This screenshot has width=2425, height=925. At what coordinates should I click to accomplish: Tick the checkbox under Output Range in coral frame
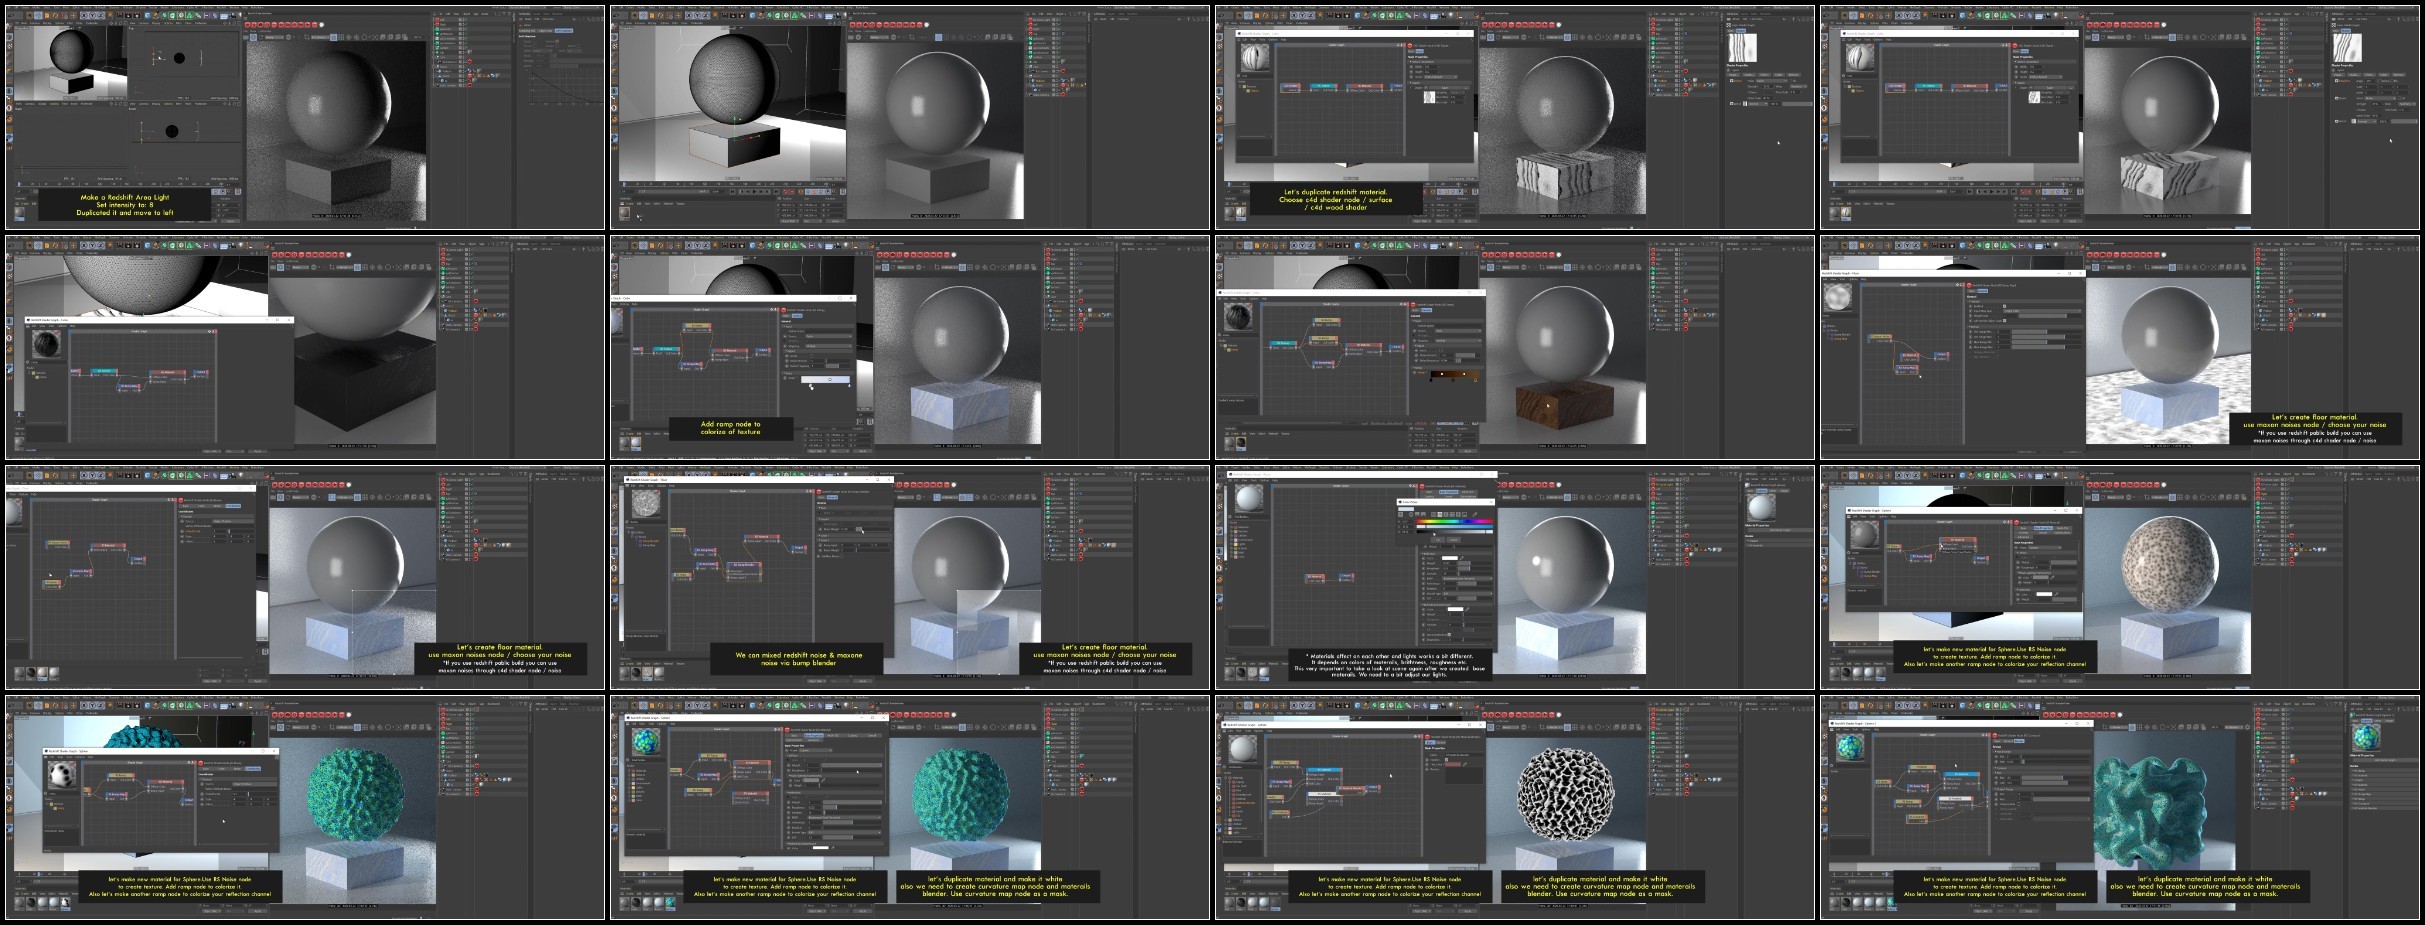2019,804
